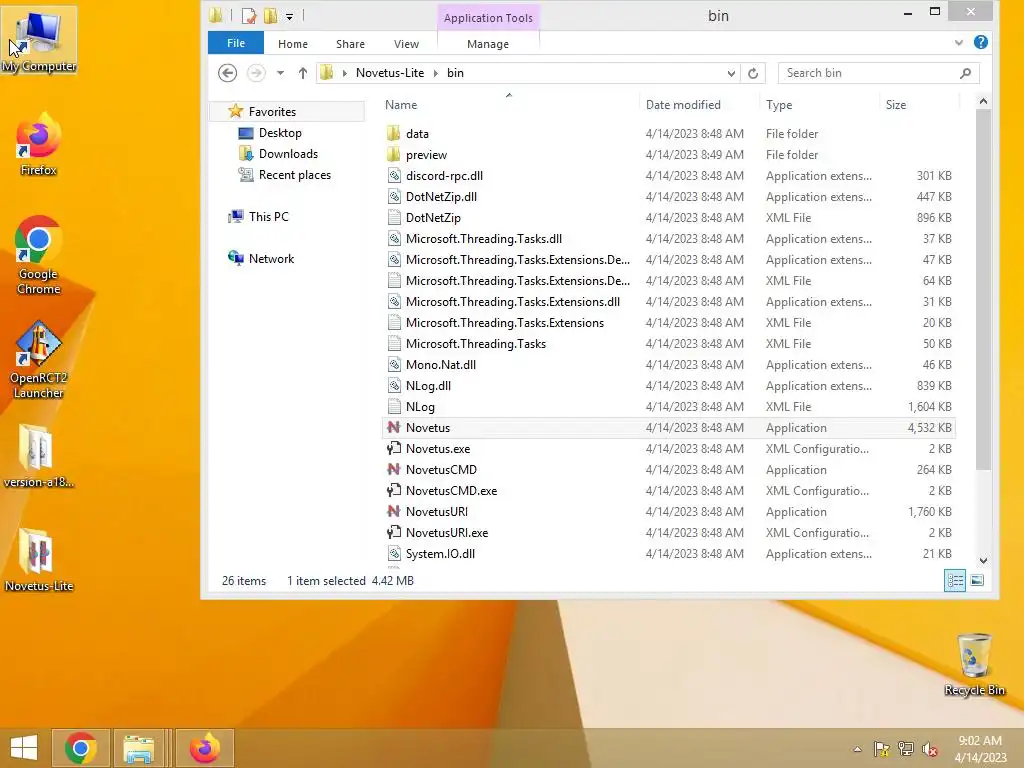This screenshot has width=1024, height=768.
Task: Open Explorer help question mark icon
Action: [980, 42]
